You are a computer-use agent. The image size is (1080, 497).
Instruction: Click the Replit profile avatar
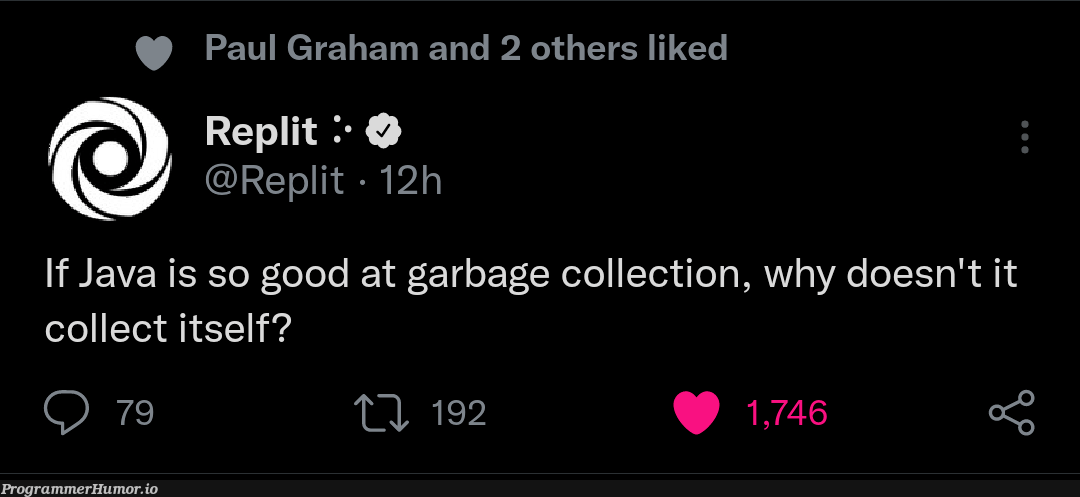pyautogui.click(x=111, y=158)
